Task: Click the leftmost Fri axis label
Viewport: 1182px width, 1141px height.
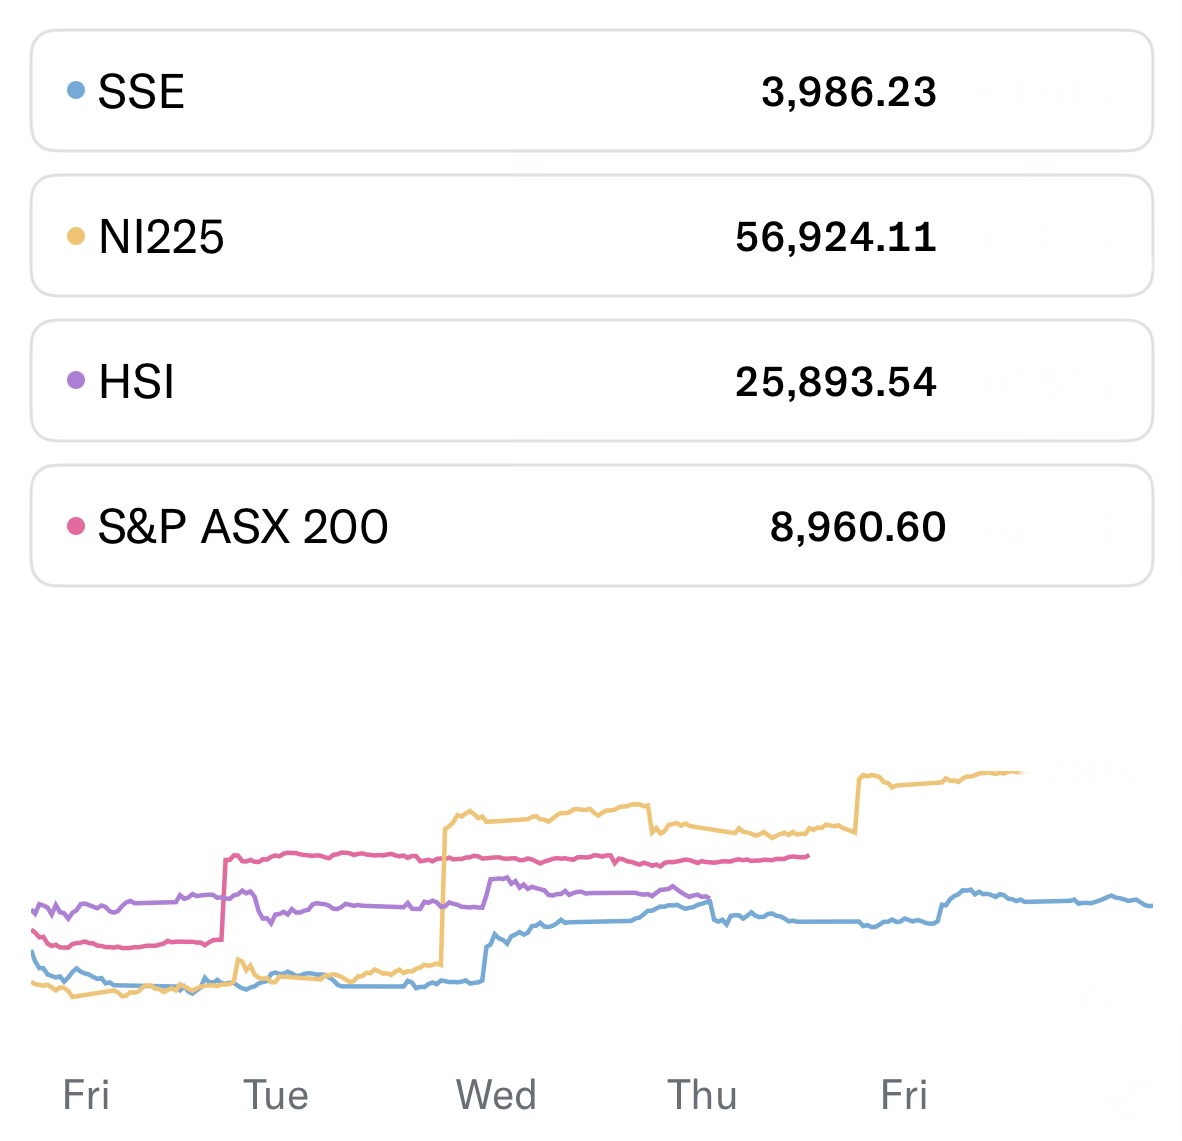Action: click(x=86, y=1095)
